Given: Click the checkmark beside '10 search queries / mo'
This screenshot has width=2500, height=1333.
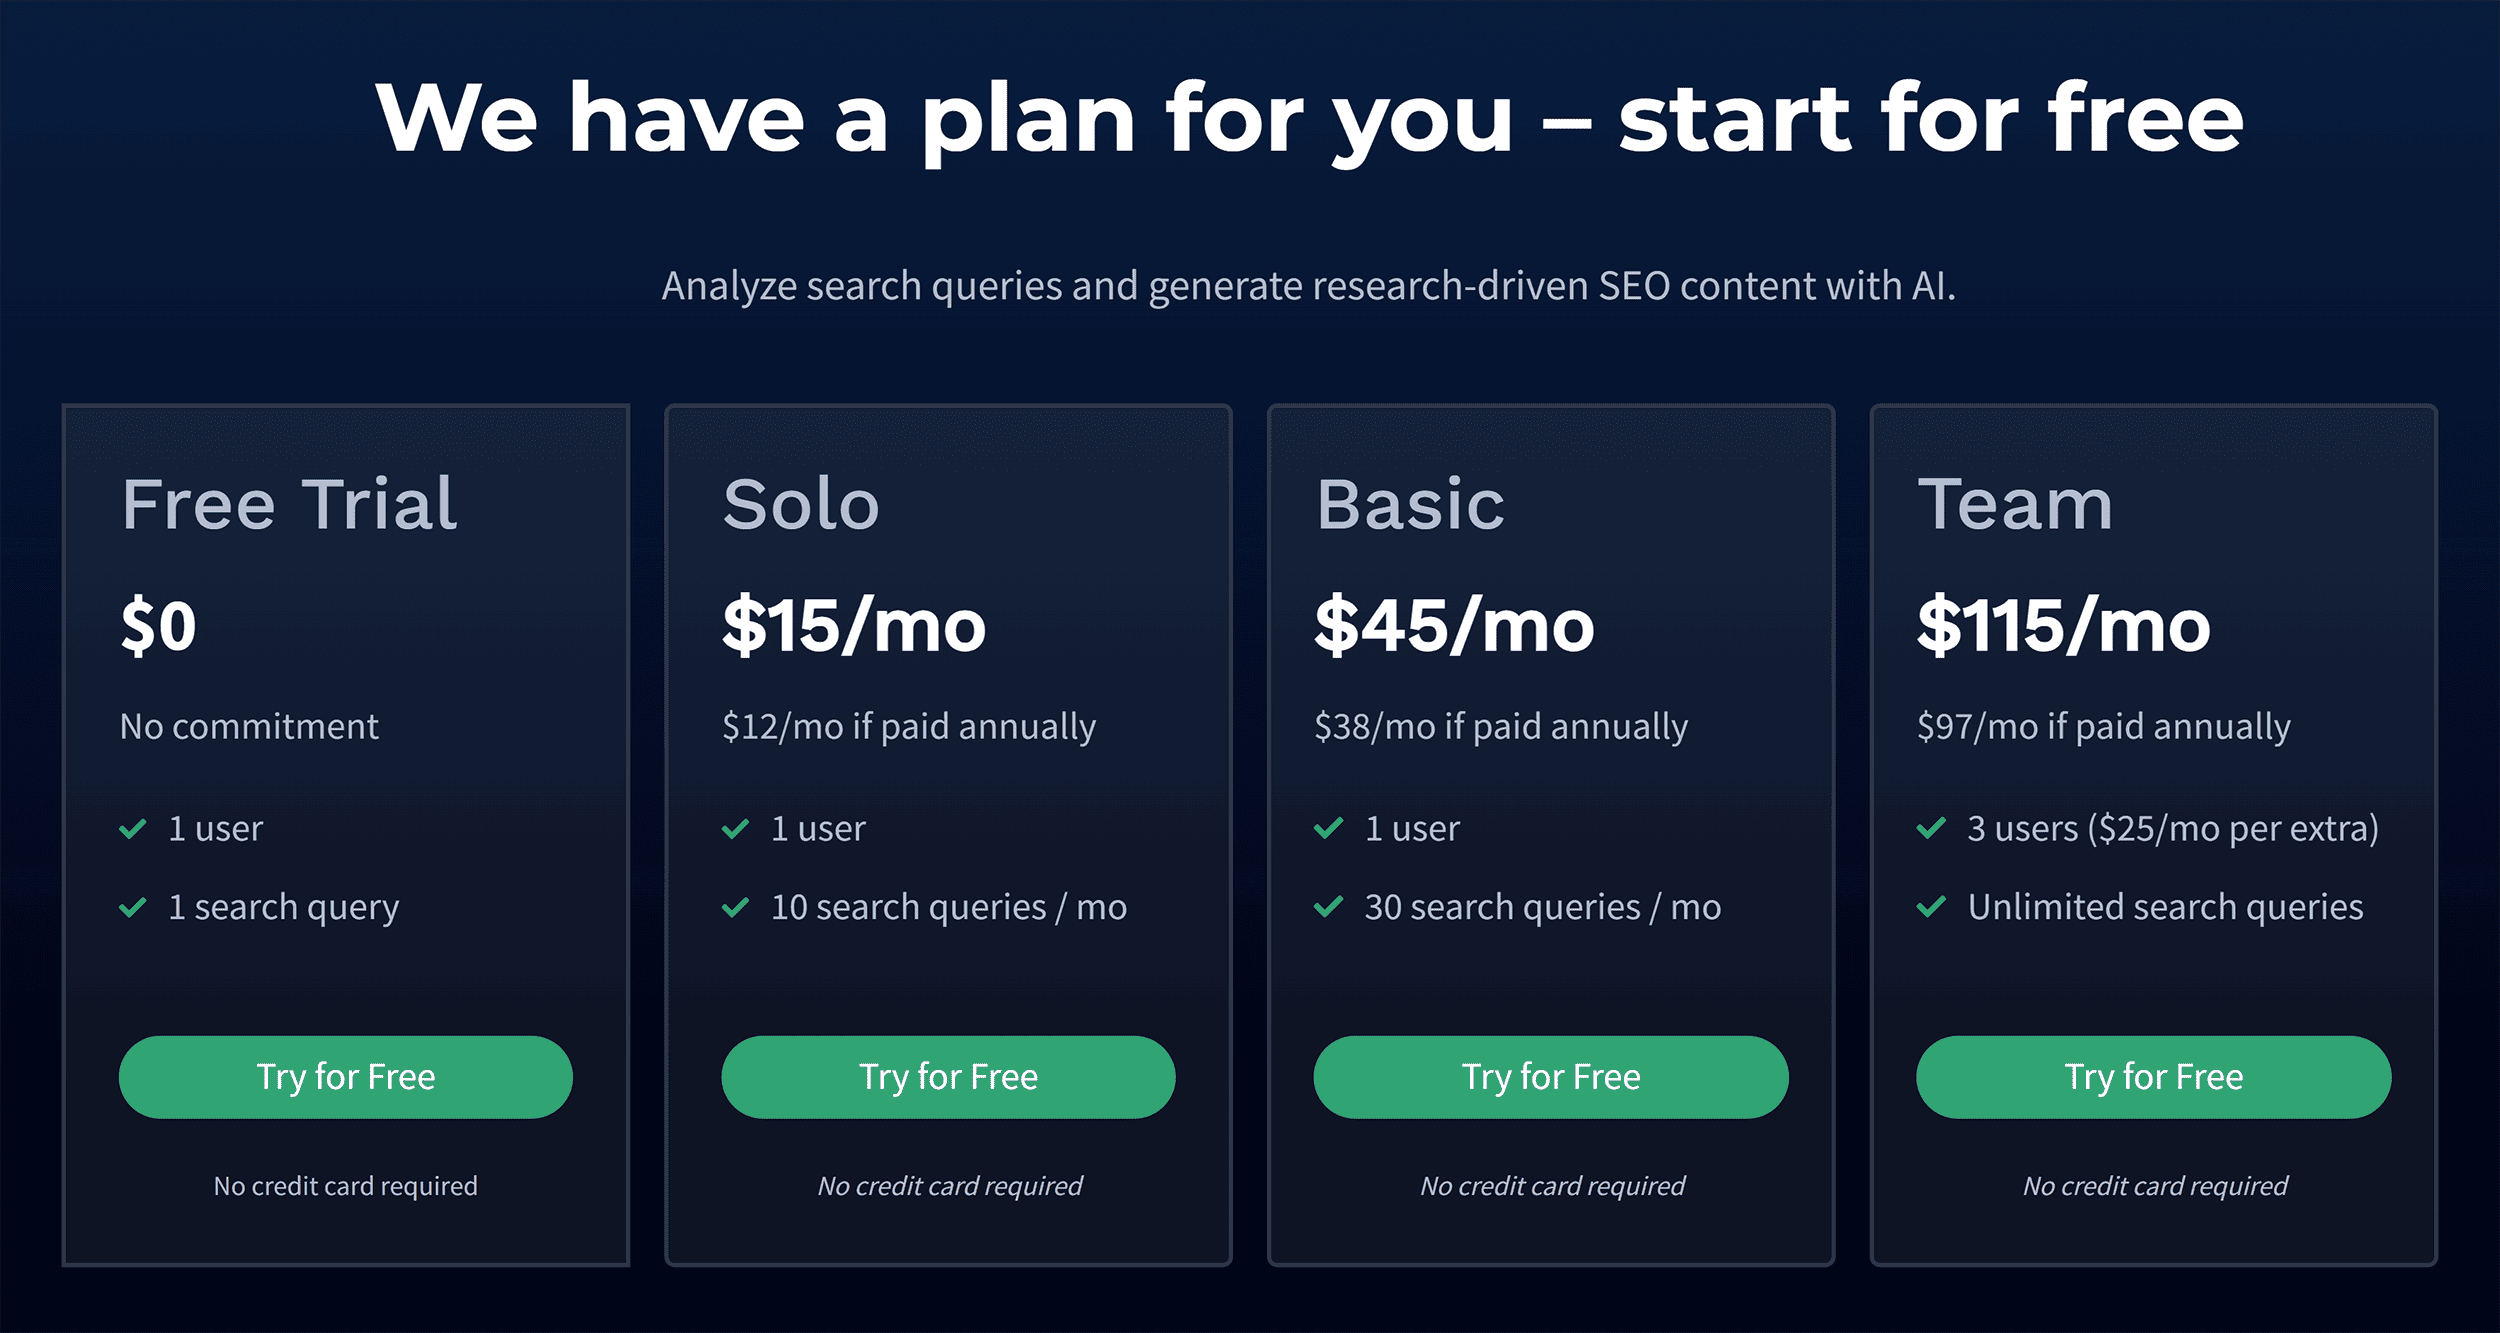Looking at the screenshot, I should 737,909.
